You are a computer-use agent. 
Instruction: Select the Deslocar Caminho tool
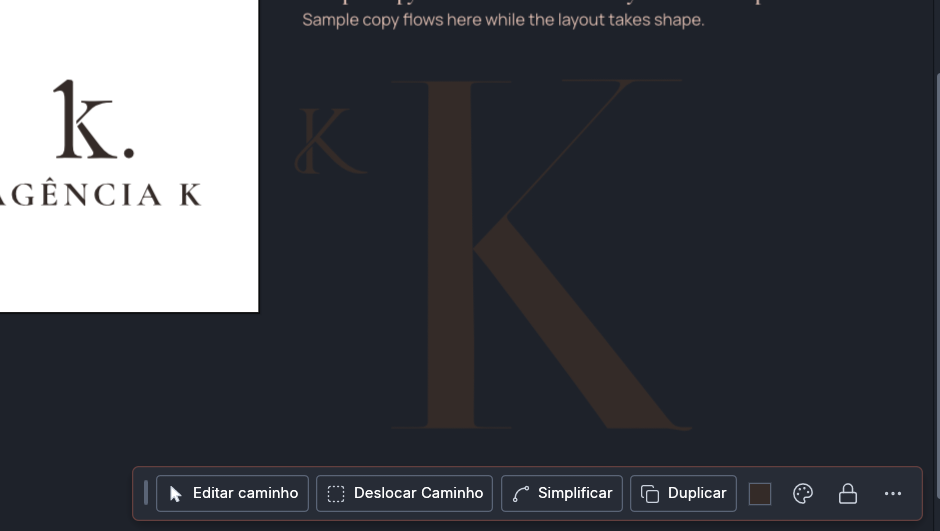(404, 493)
